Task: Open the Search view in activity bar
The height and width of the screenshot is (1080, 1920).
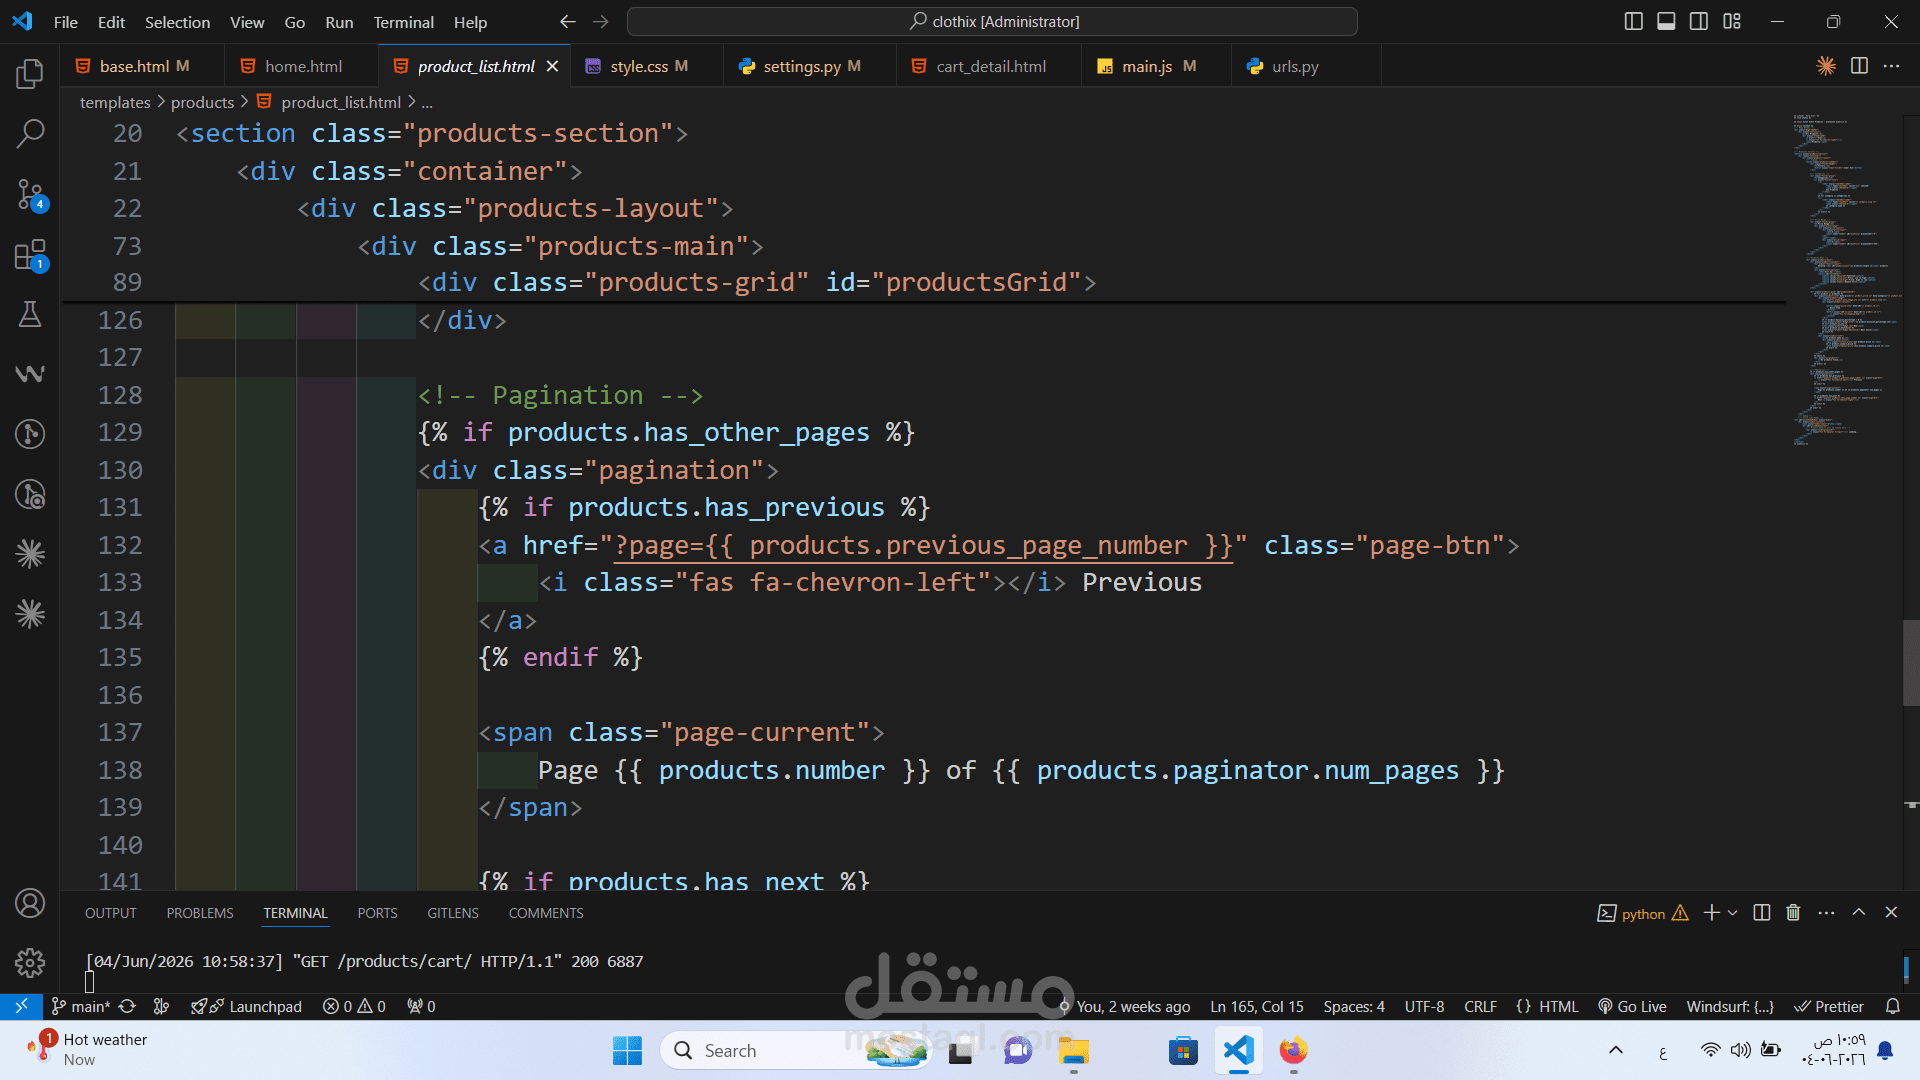Action: [x=30, y=133]
